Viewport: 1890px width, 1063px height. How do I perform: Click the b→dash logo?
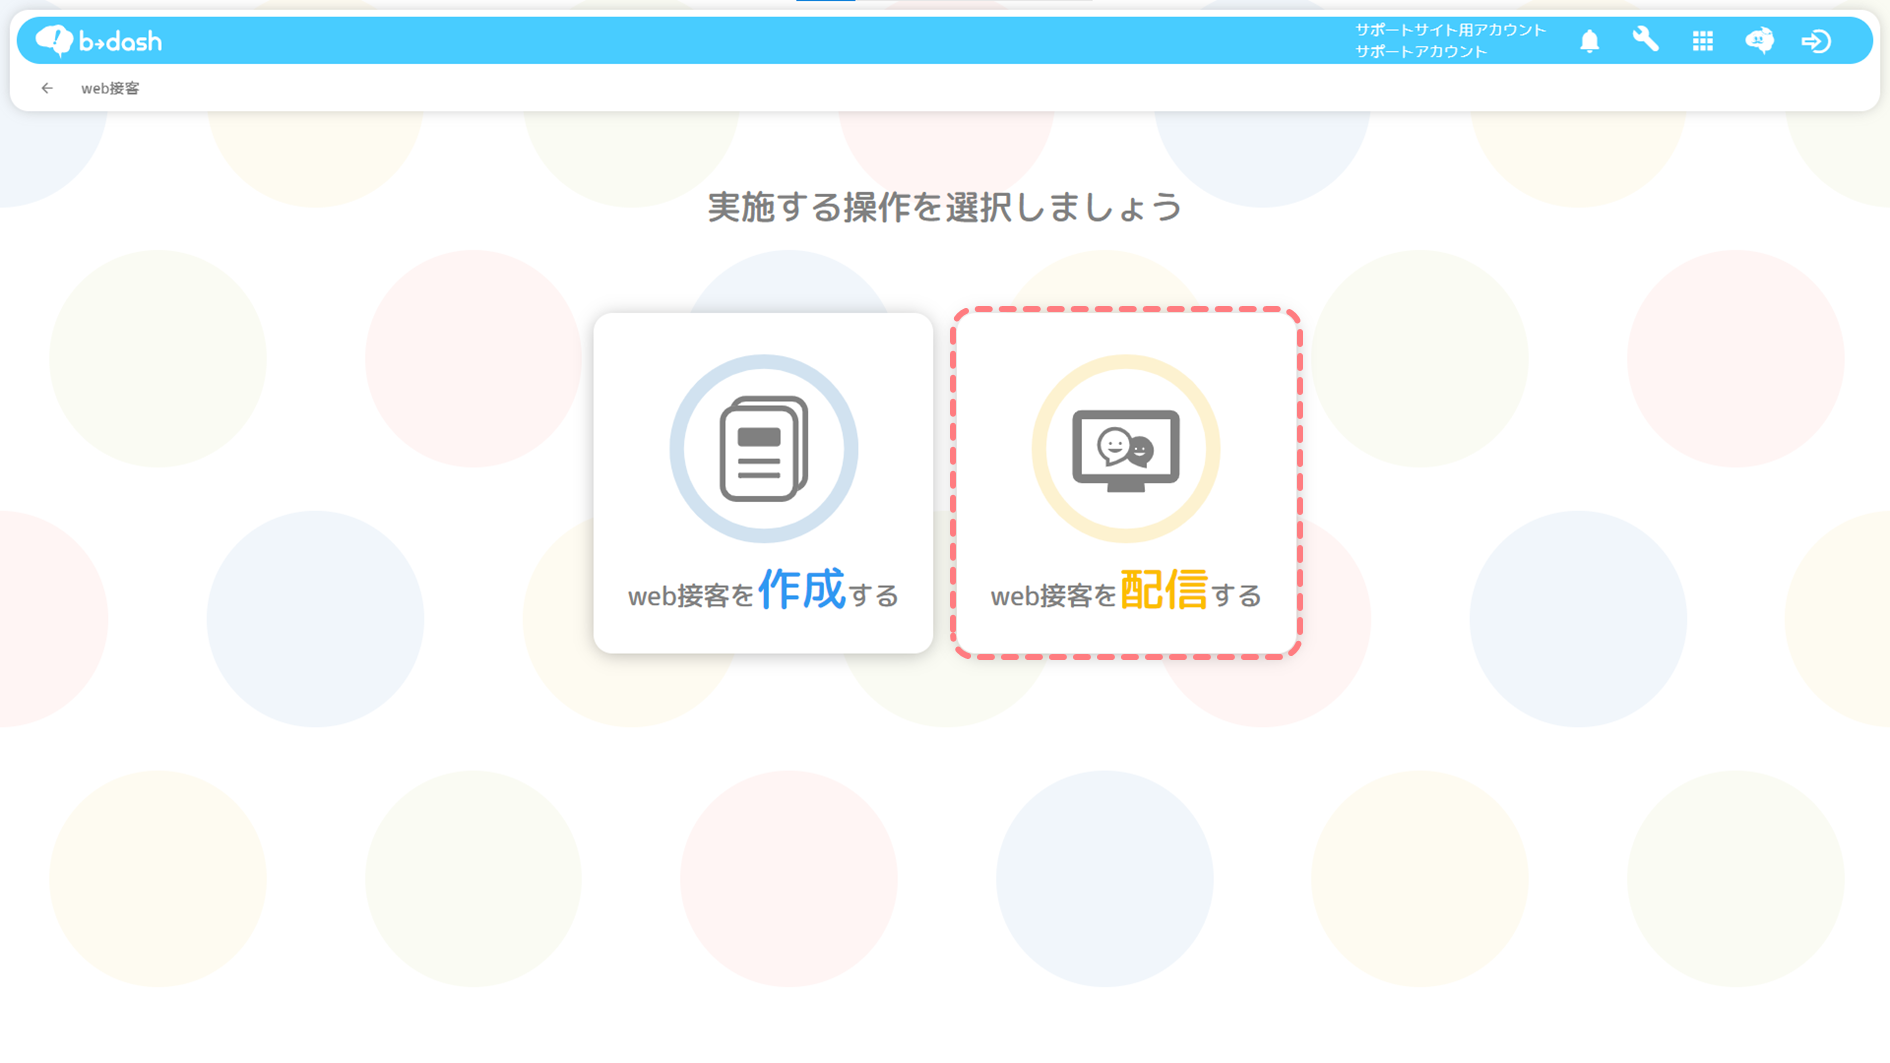tap(98, 41)
